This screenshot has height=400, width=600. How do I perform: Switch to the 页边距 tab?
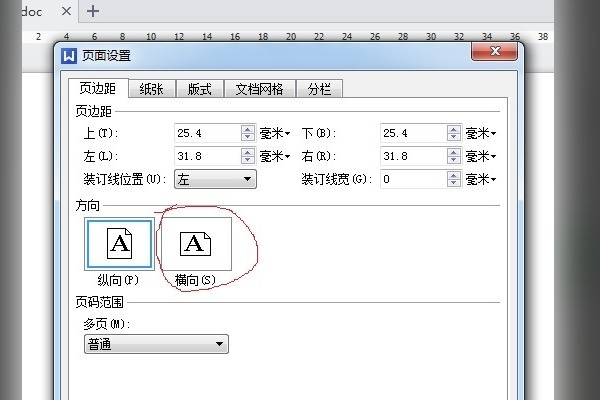coord(98,88)
